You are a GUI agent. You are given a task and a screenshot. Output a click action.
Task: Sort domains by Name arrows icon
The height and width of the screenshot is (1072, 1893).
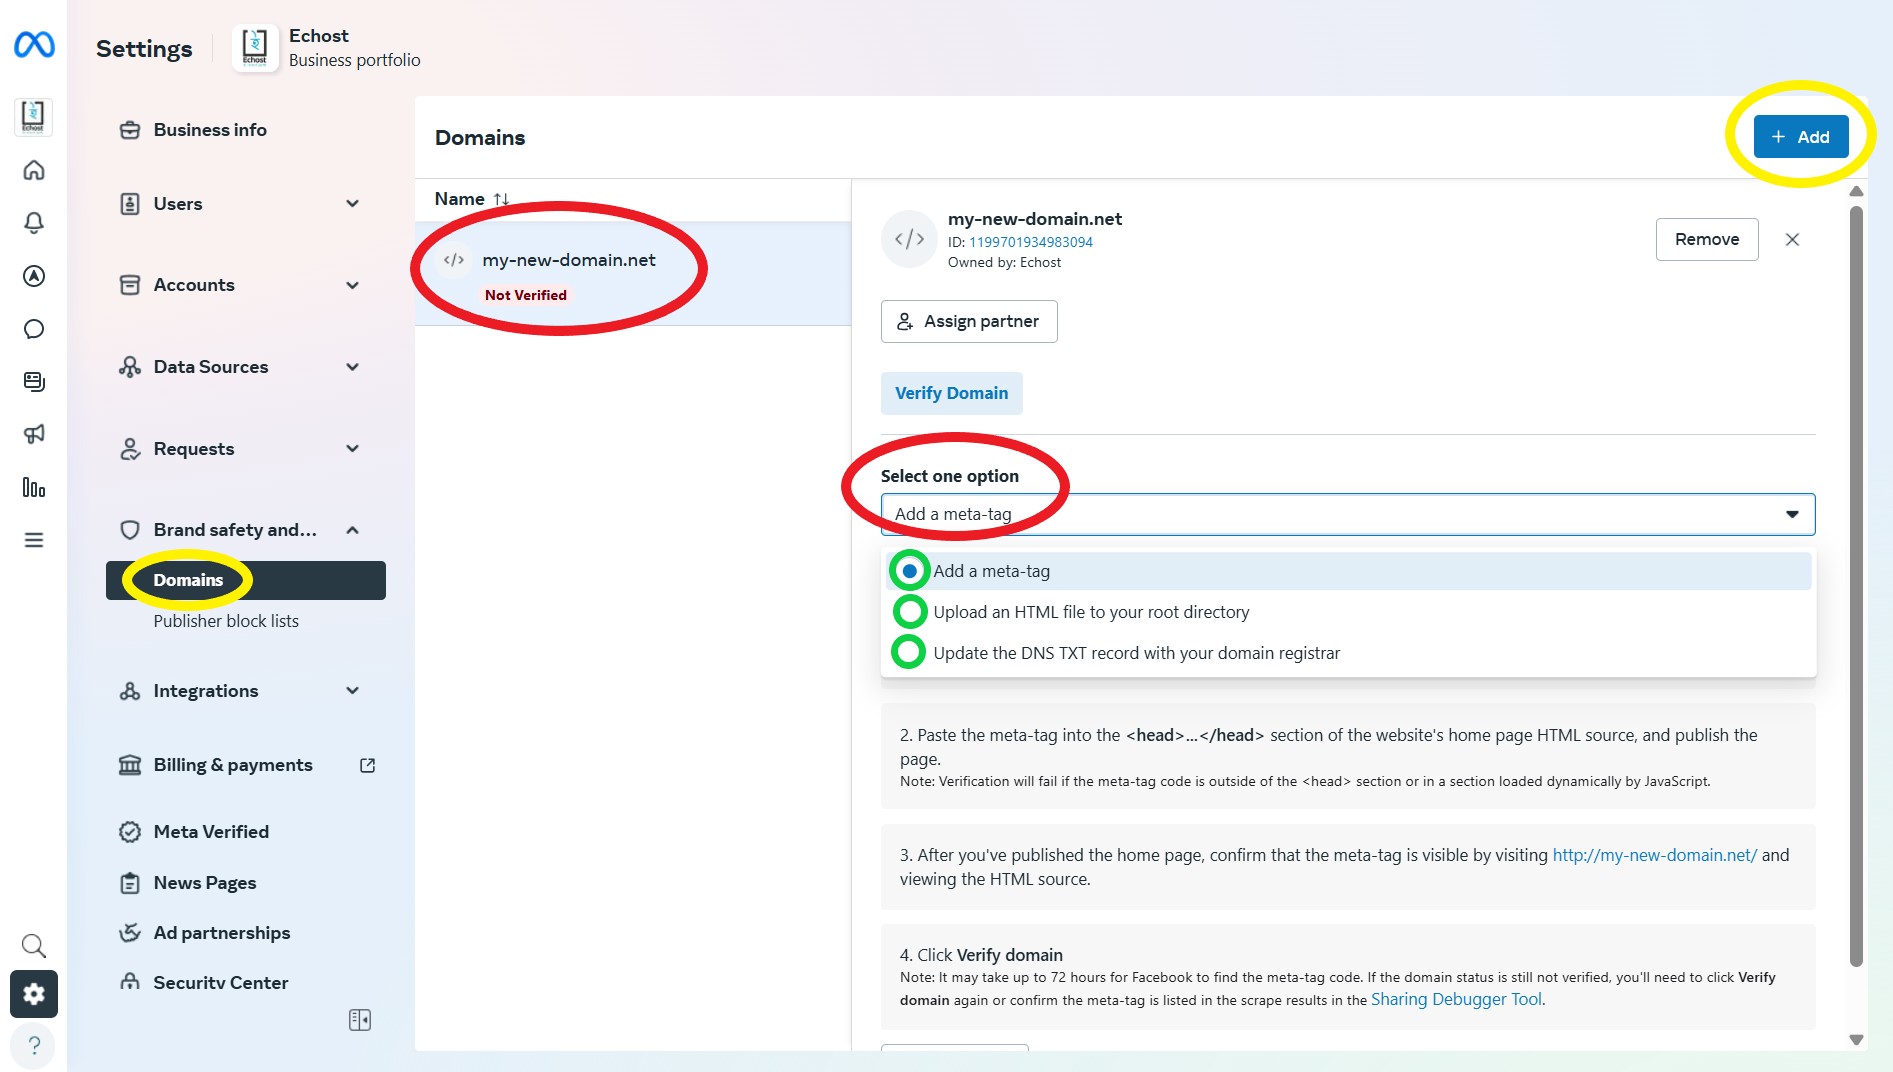click(x=501, y=199)
